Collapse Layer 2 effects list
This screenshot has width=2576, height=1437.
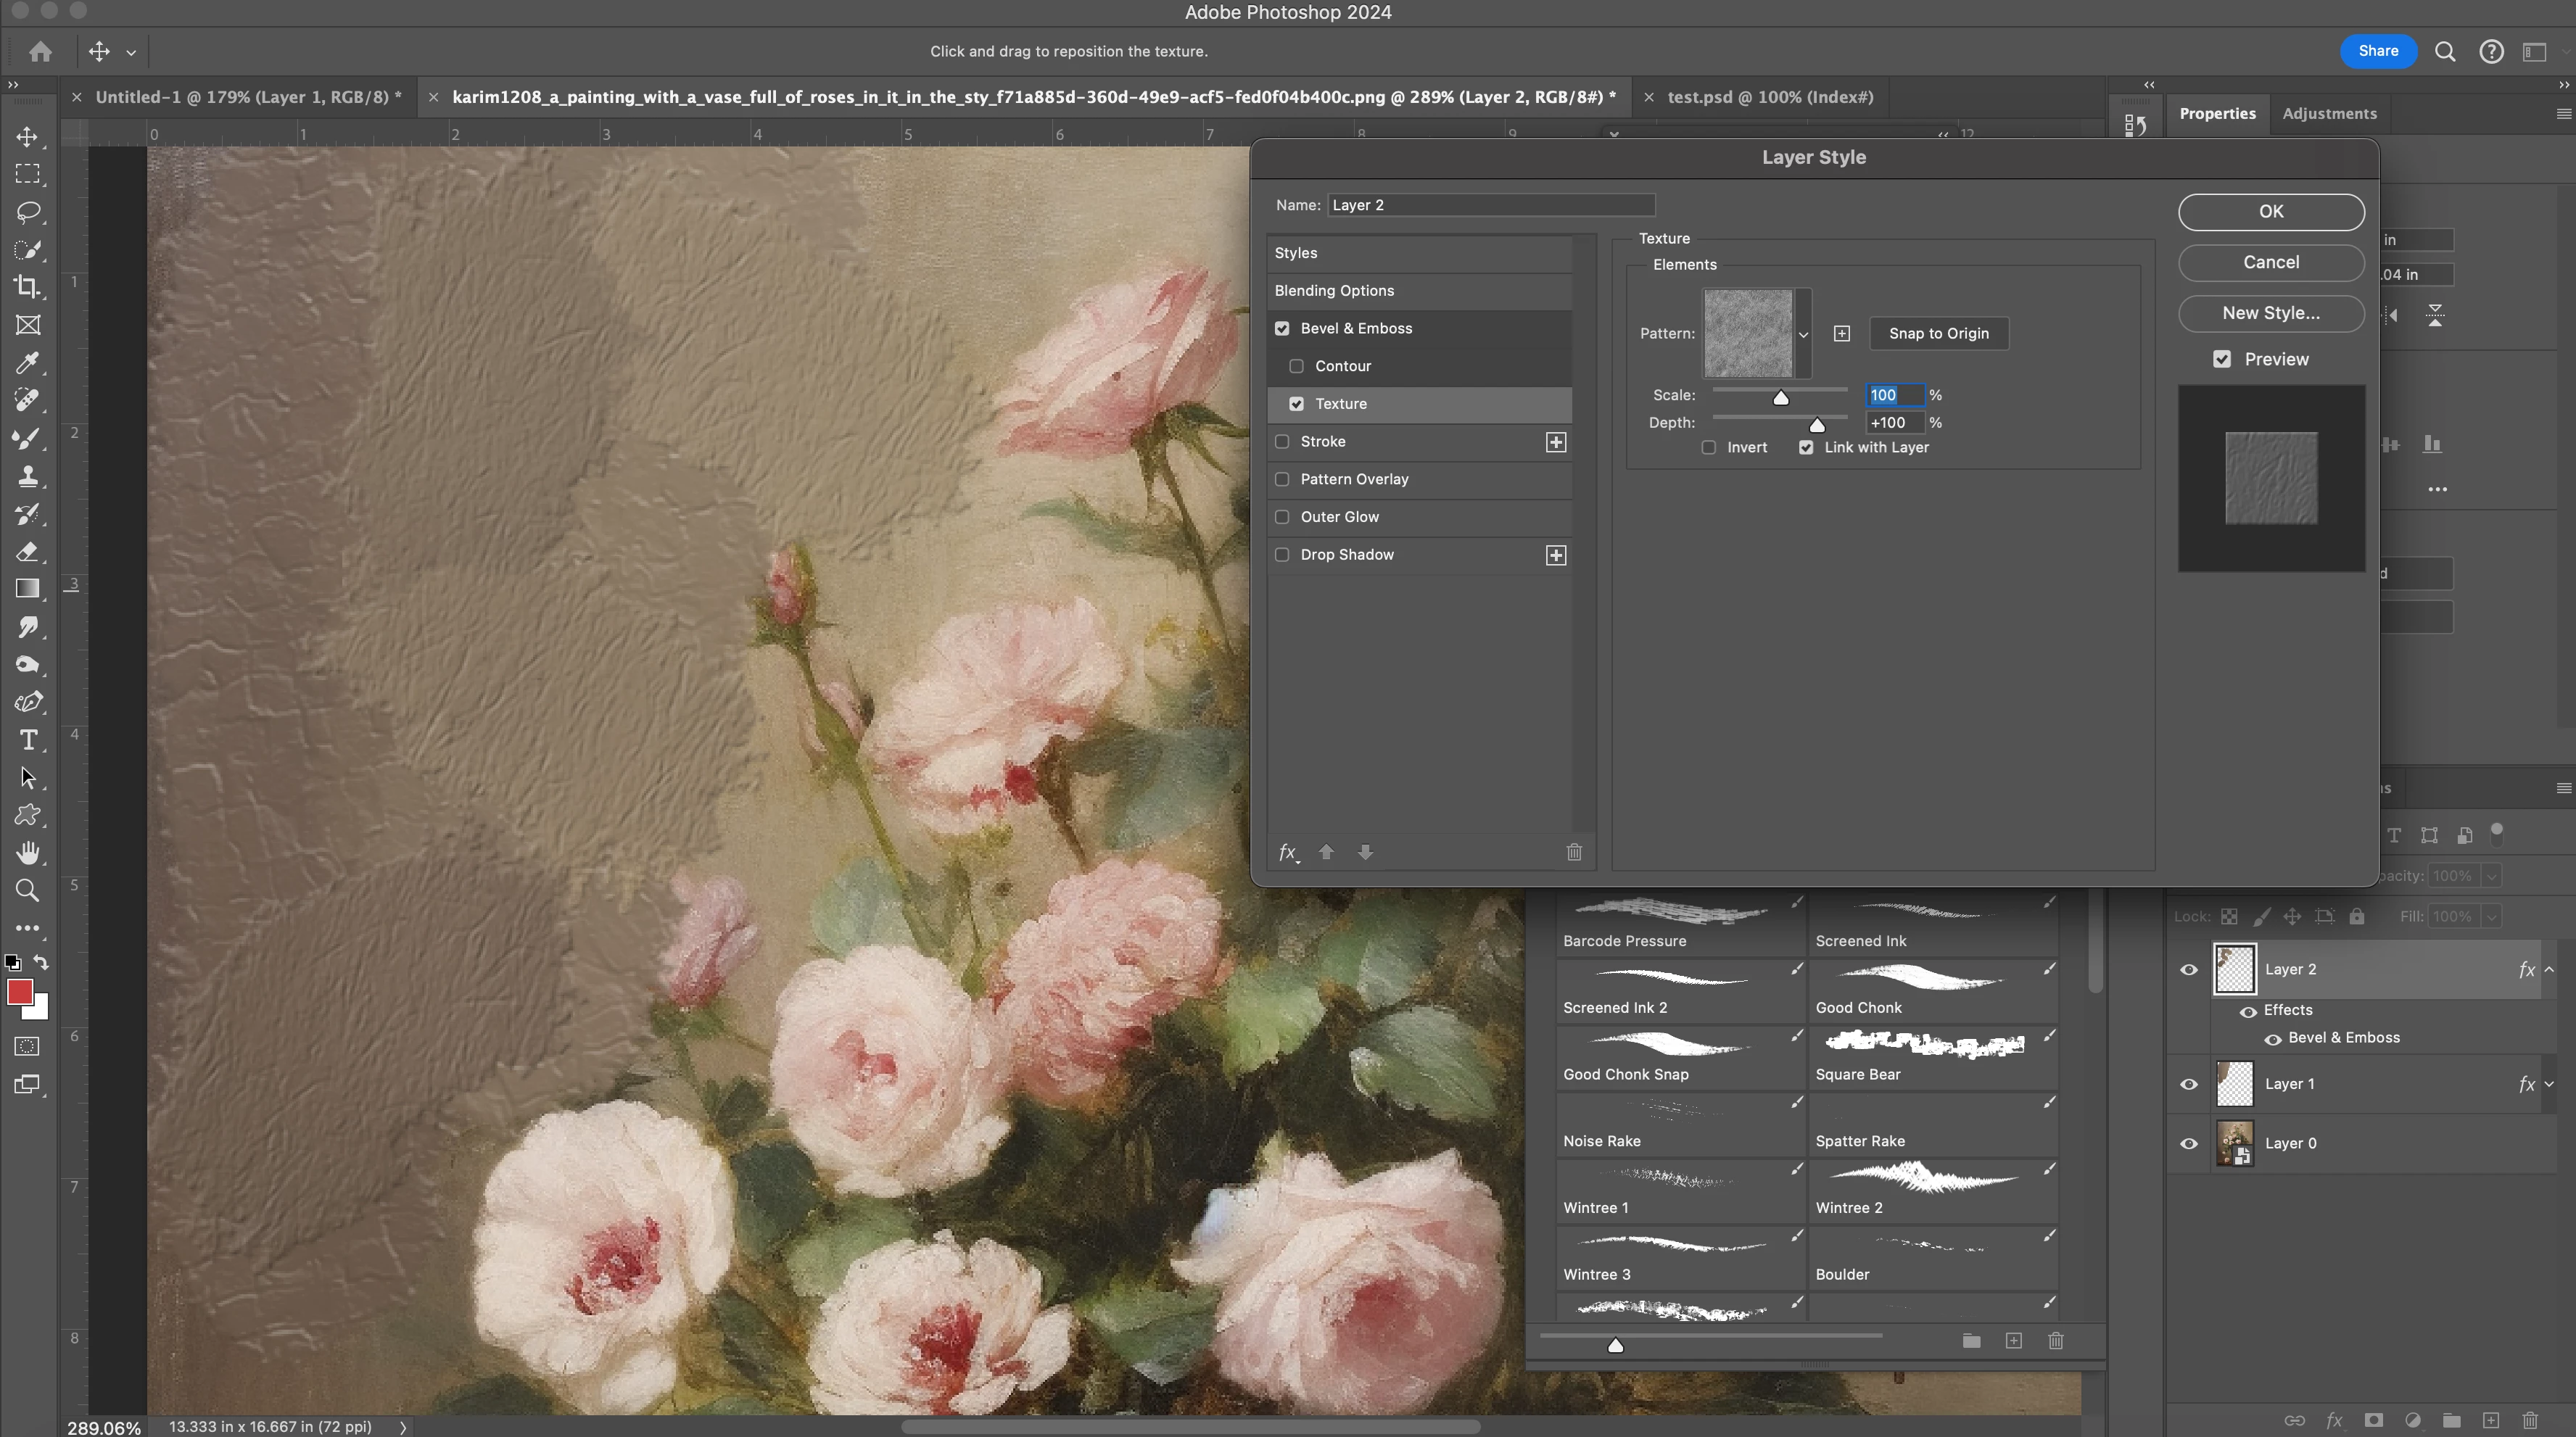click(2548, 969)
